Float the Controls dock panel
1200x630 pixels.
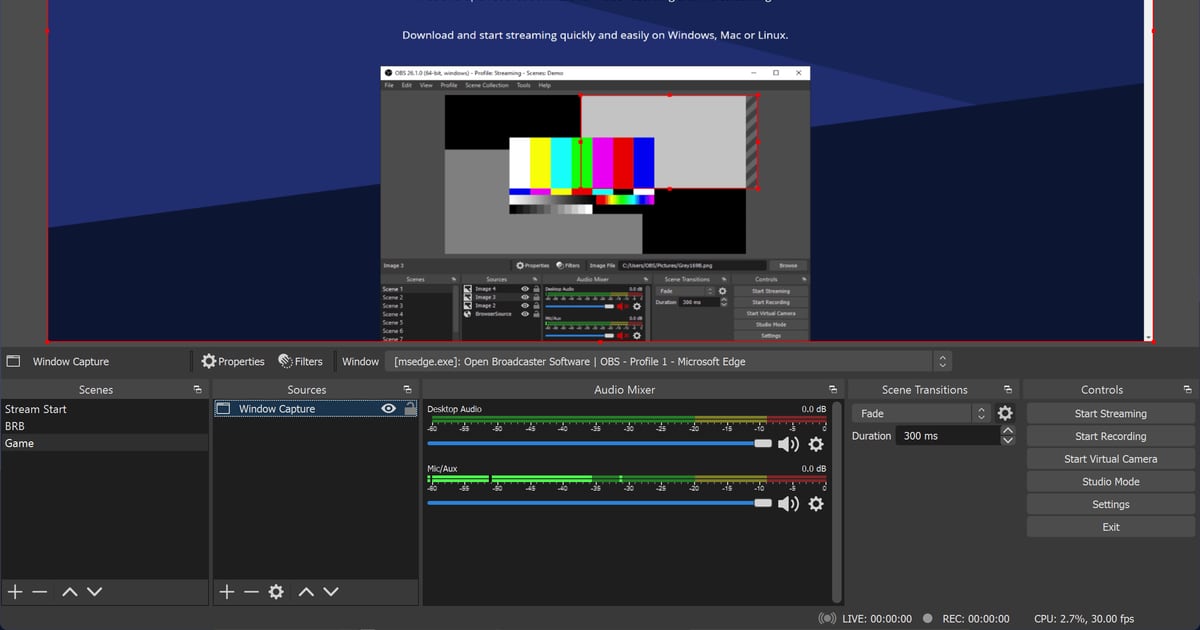pos(1187,389)
